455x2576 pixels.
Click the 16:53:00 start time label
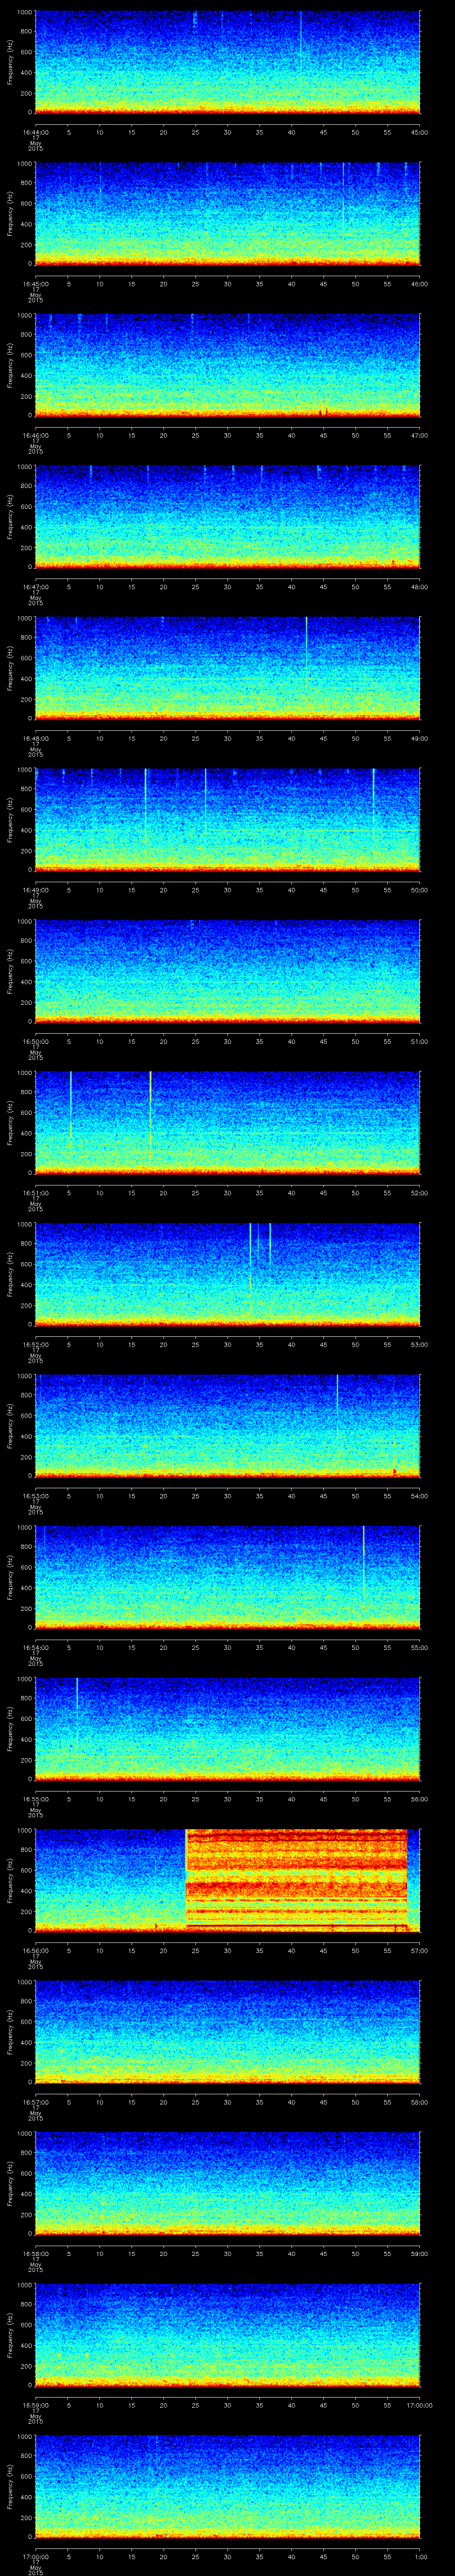pos(36,1496)
